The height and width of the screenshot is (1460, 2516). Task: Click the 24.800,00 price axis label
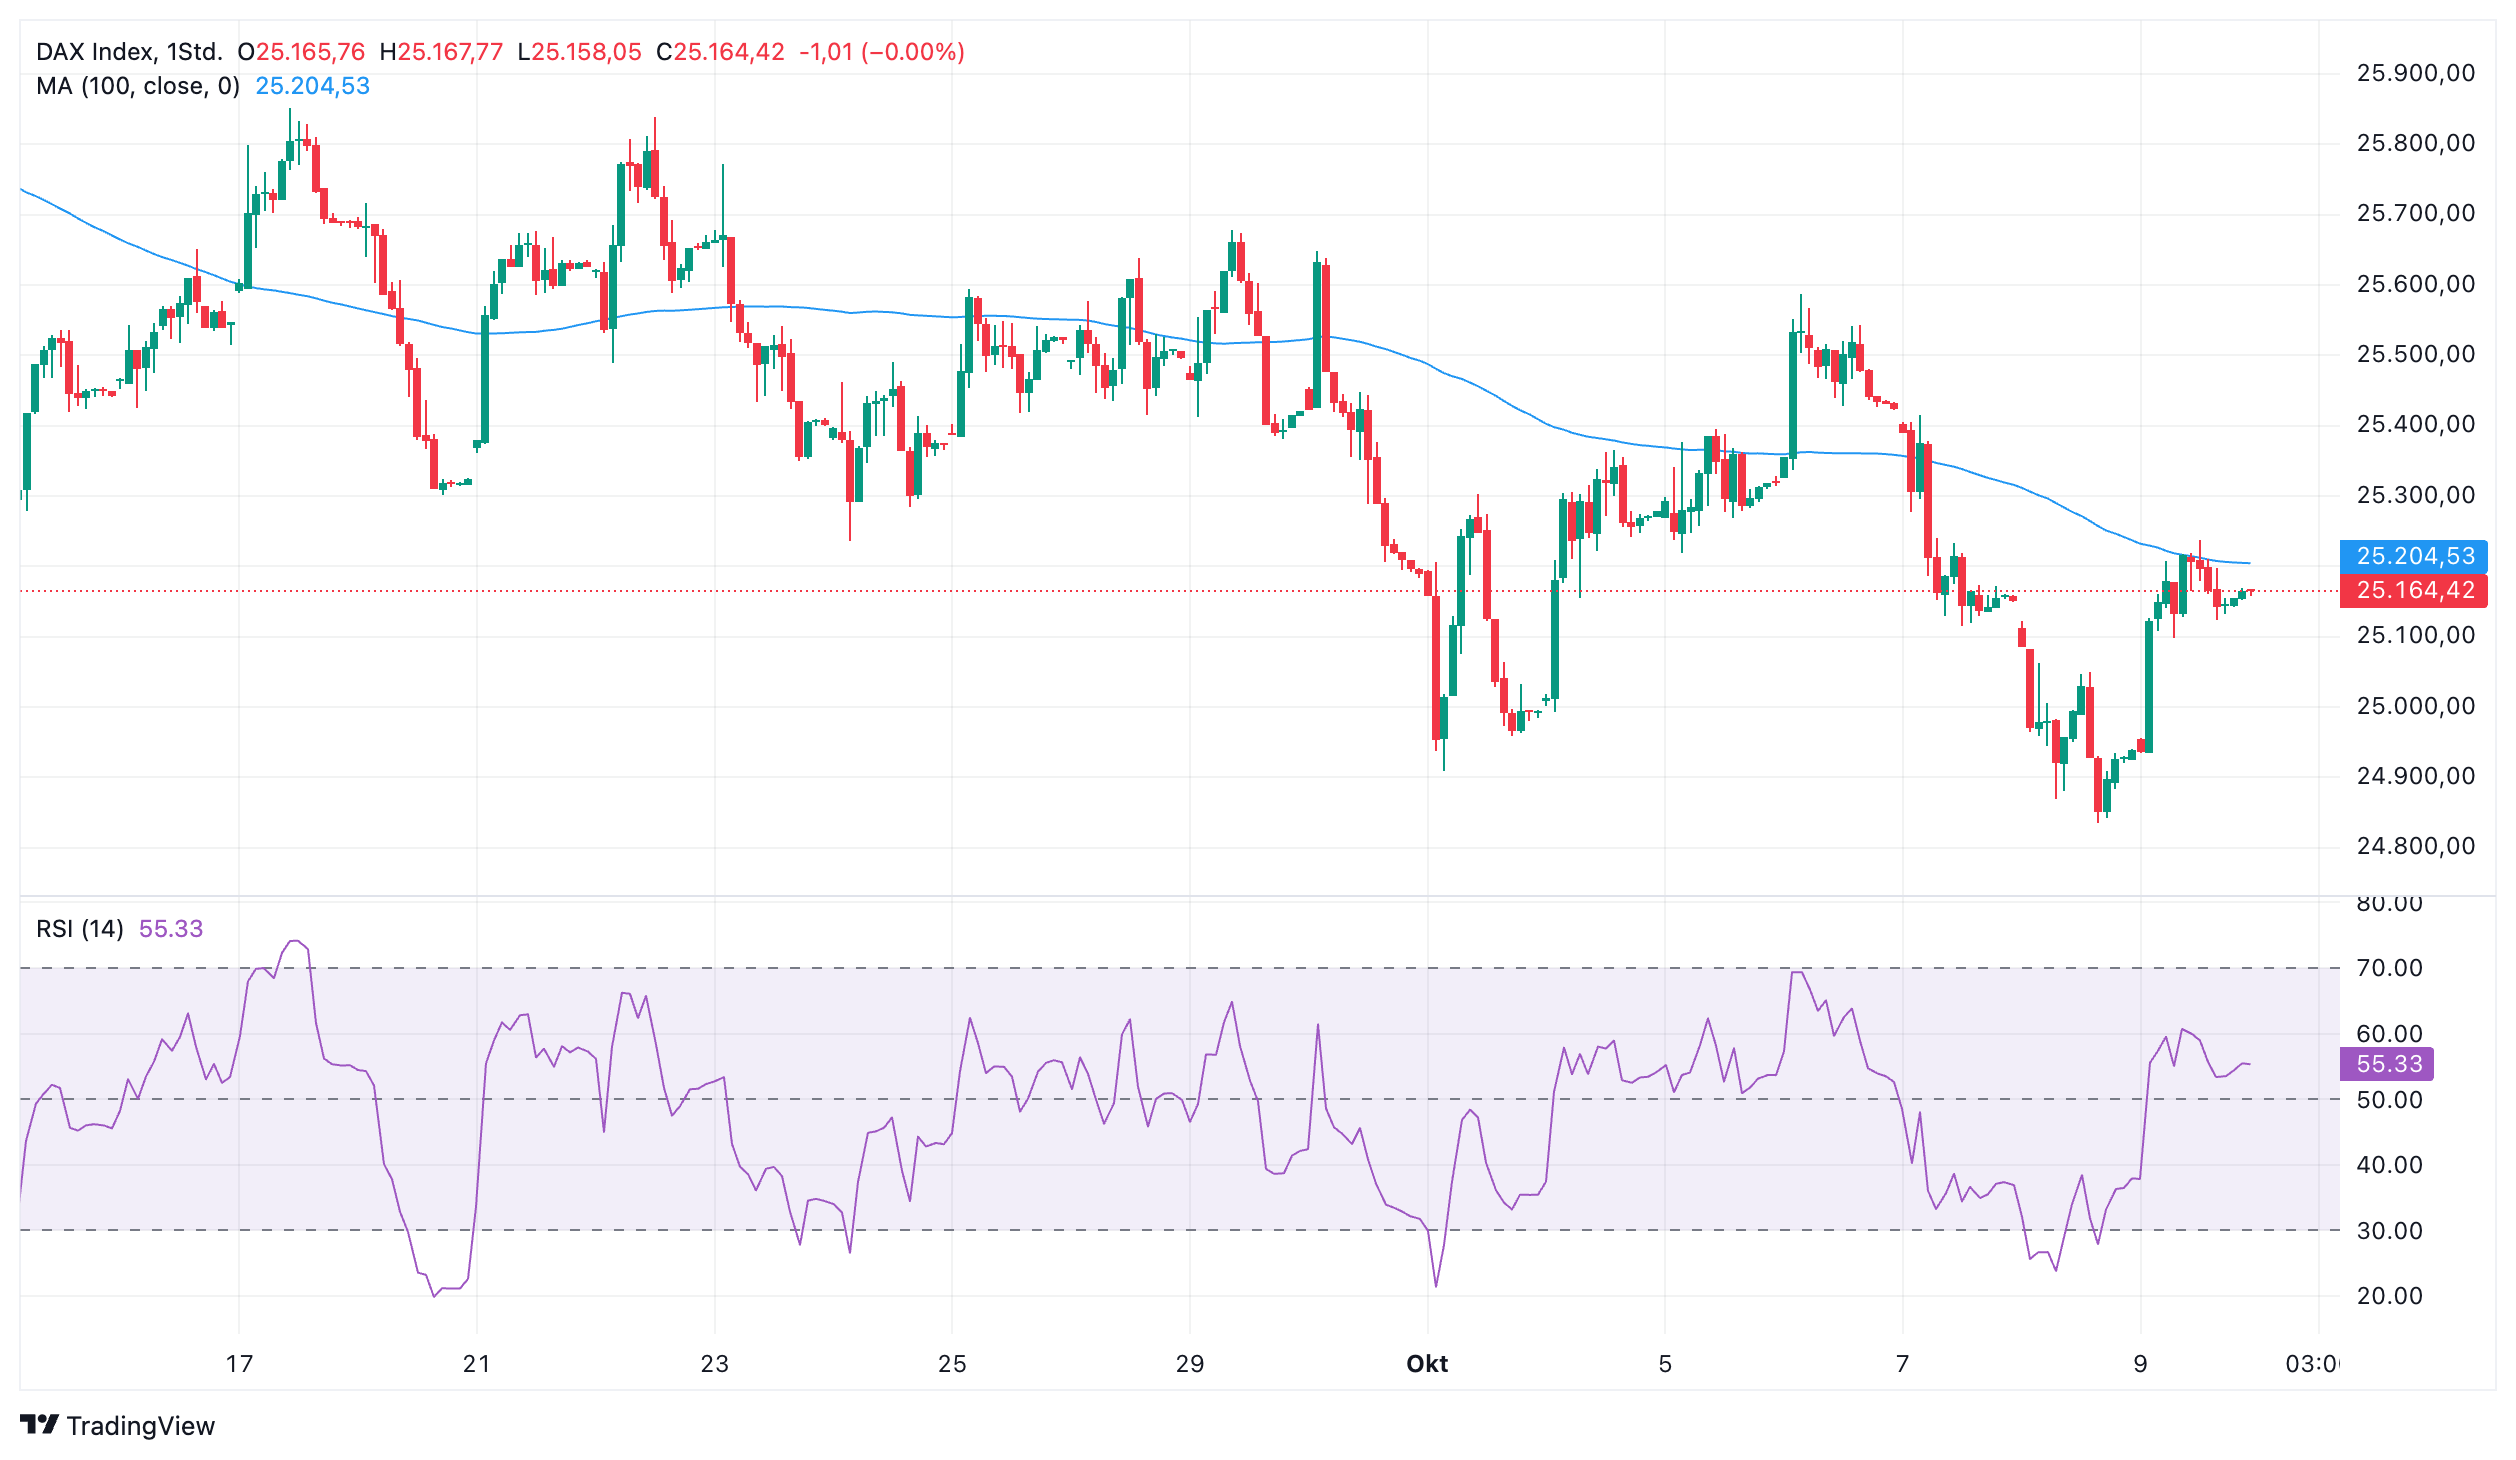[2416, 846]
